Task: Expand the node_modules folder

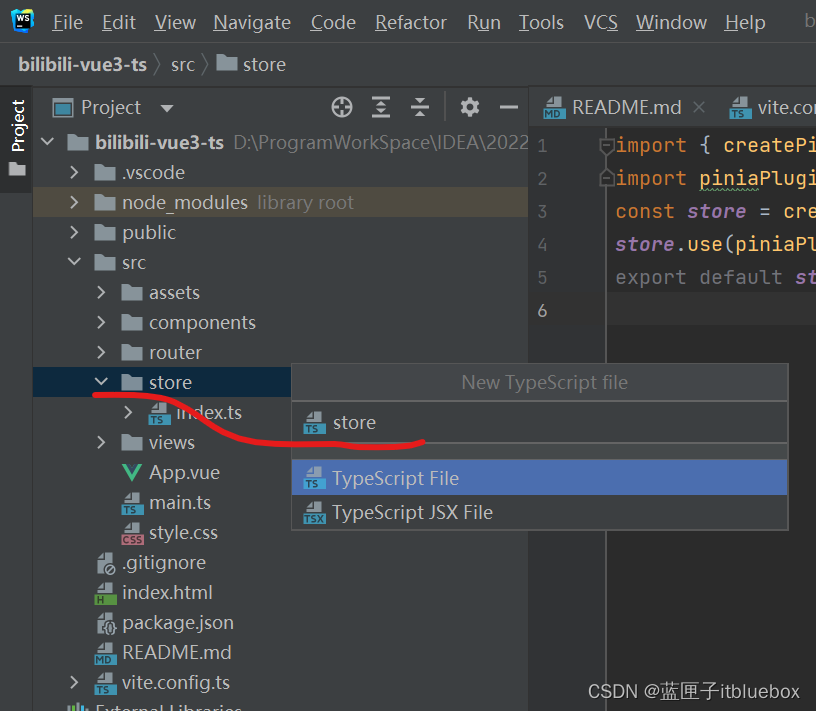Action: point(74,203)
